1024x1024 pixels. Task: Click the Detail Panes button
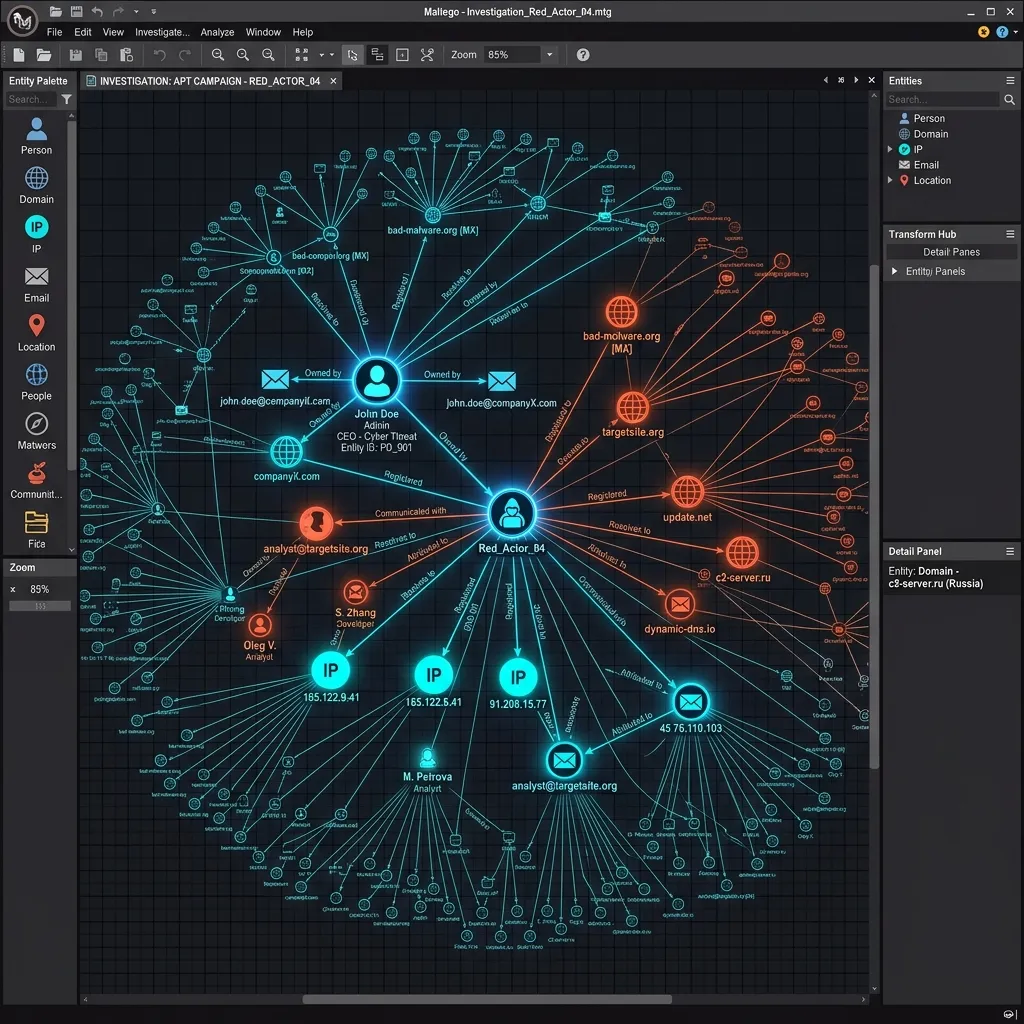coord(952,252)
